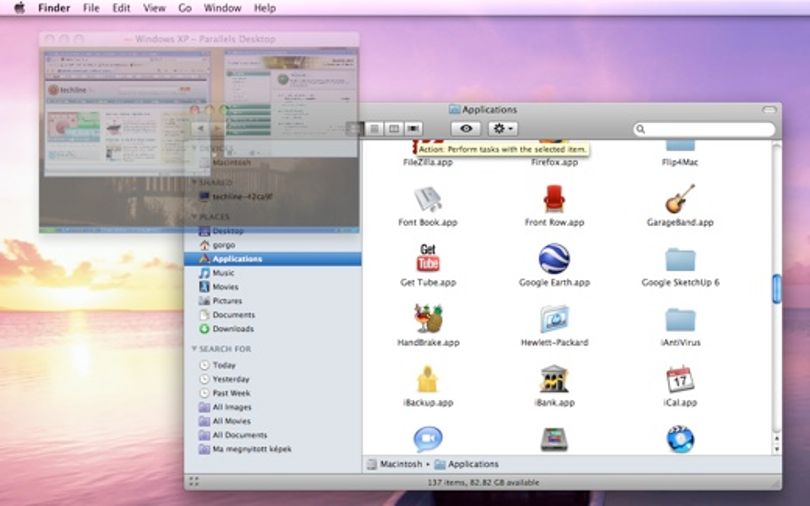Click the Get Tube.app icon
Image resolution: width=810 pixels, height=506 pixels.
coord(428,258)
